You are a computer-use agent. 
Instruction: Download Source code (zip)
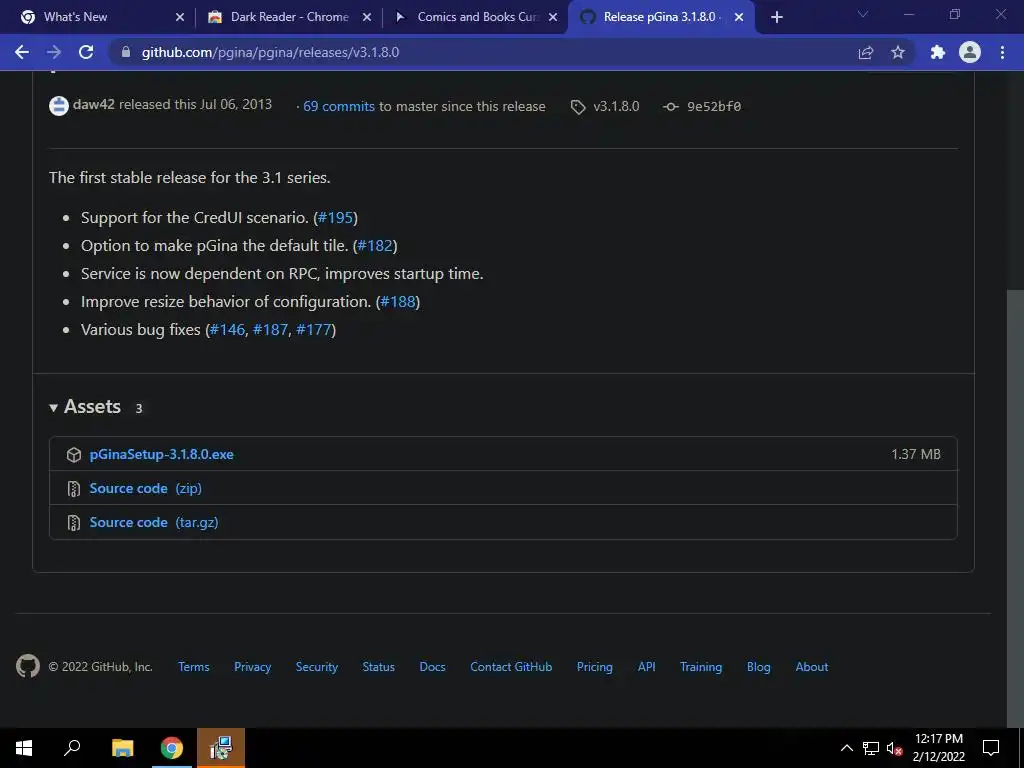[x=146, y=488]
